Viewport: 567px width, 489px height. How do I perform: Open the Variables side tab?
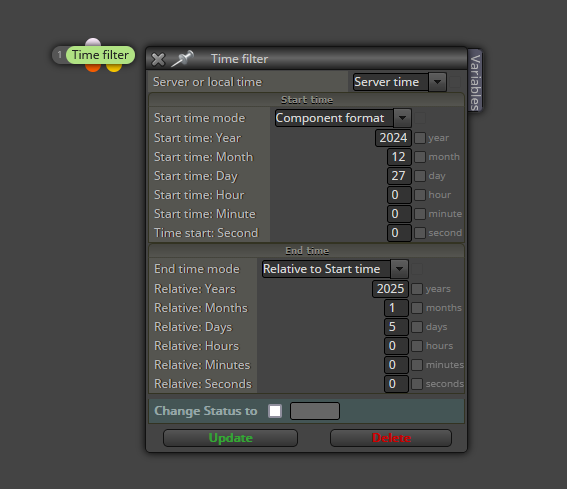[x=475, y=81]
